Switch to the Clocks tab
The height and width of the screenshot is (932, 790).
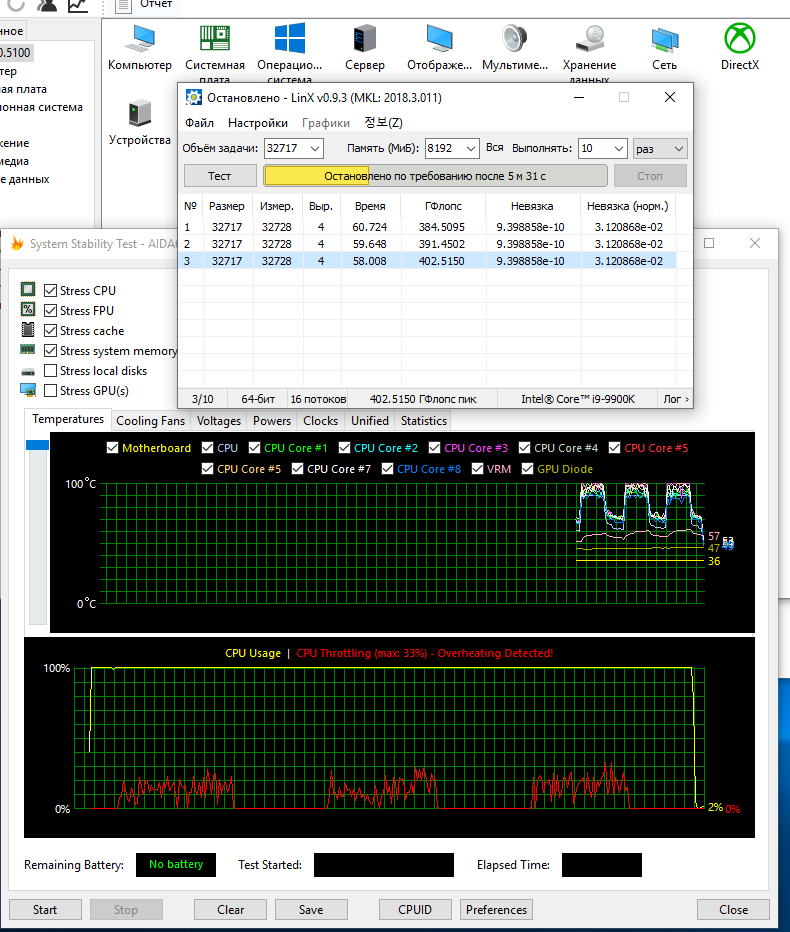320,421
